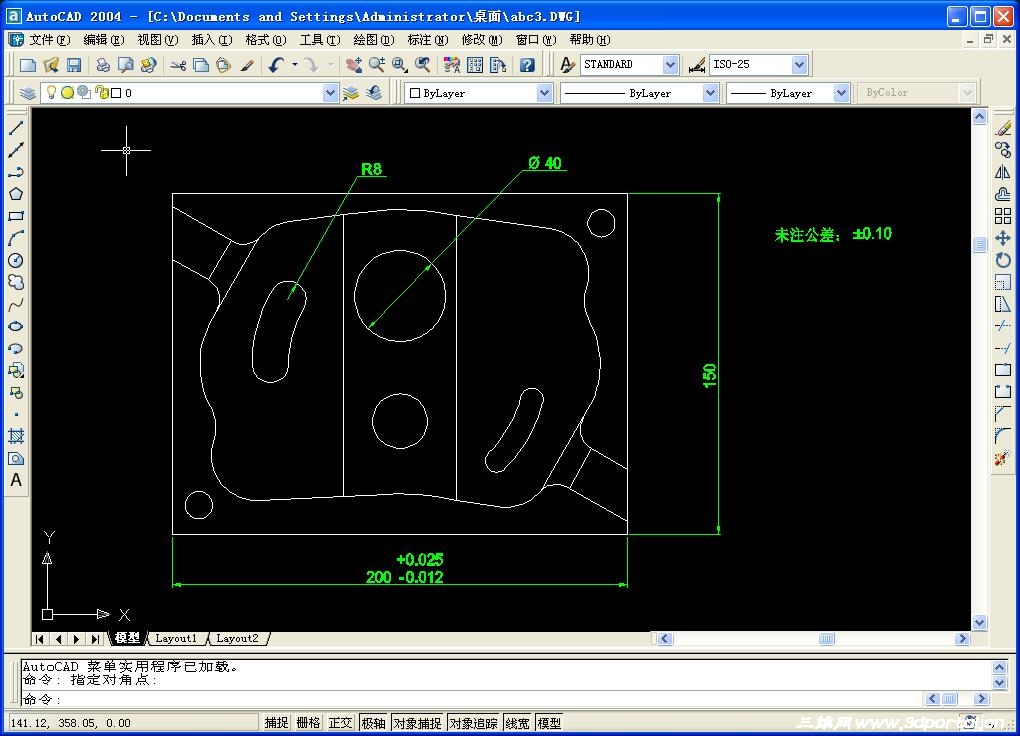
Task: Select the Ellipse tool
Action: (16, 327)
